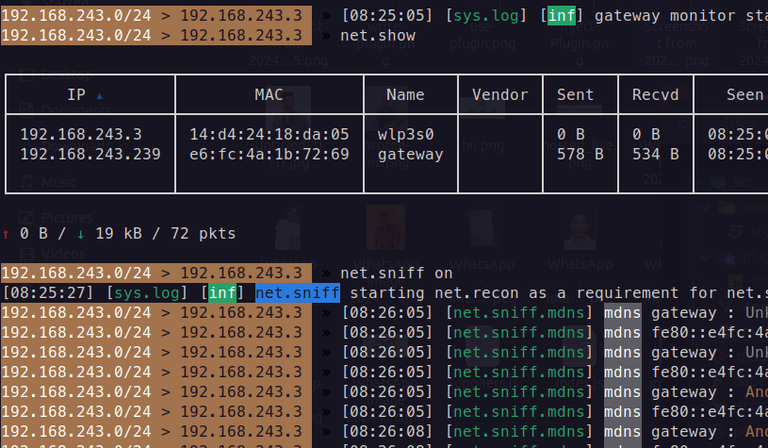Click the prompt preceding net.sniff on

[156, 273]
